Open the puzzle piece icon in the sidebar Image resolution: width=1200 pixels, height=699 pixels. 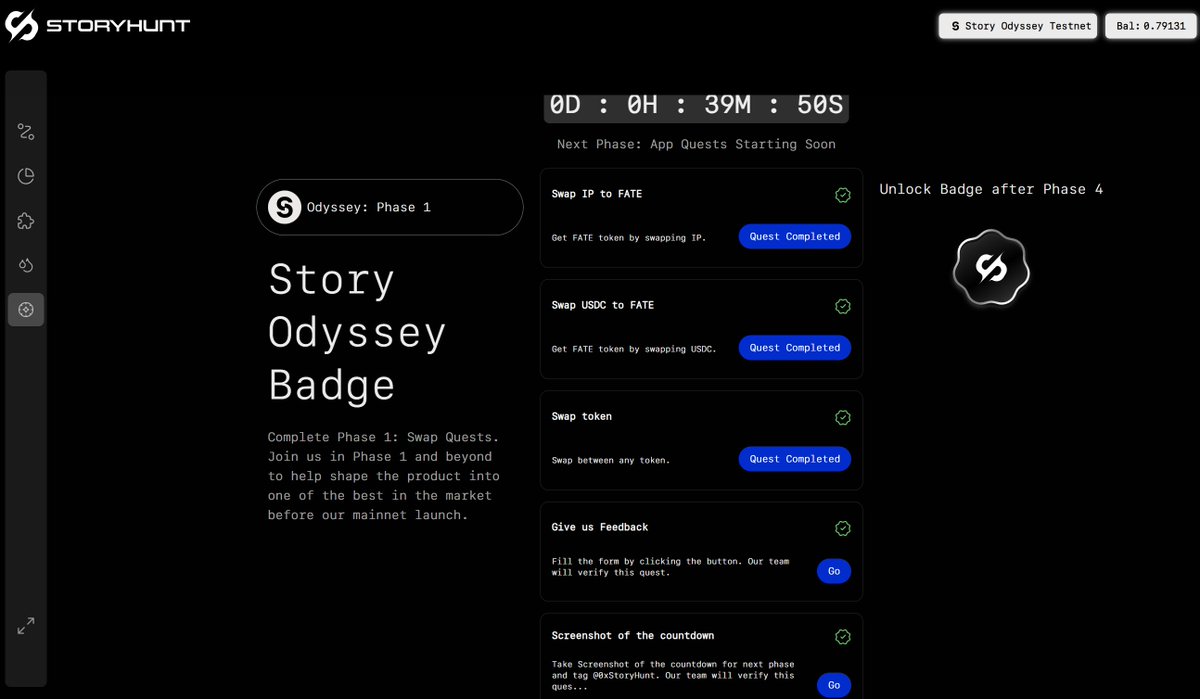(x=26, y=221)
